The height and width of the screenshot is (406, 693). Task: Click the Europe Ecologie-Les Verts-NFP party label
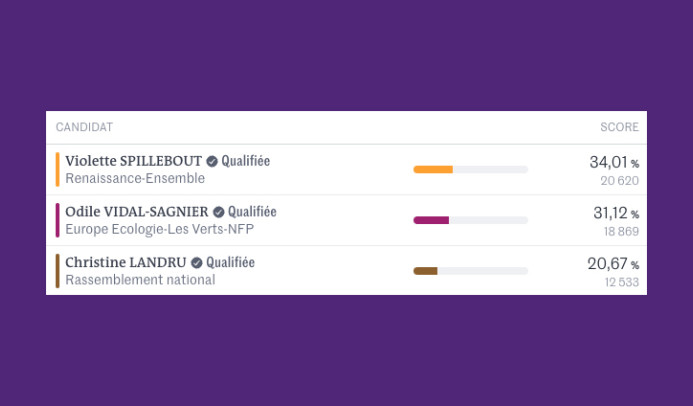pyautogui.click(x=159, y=230)
